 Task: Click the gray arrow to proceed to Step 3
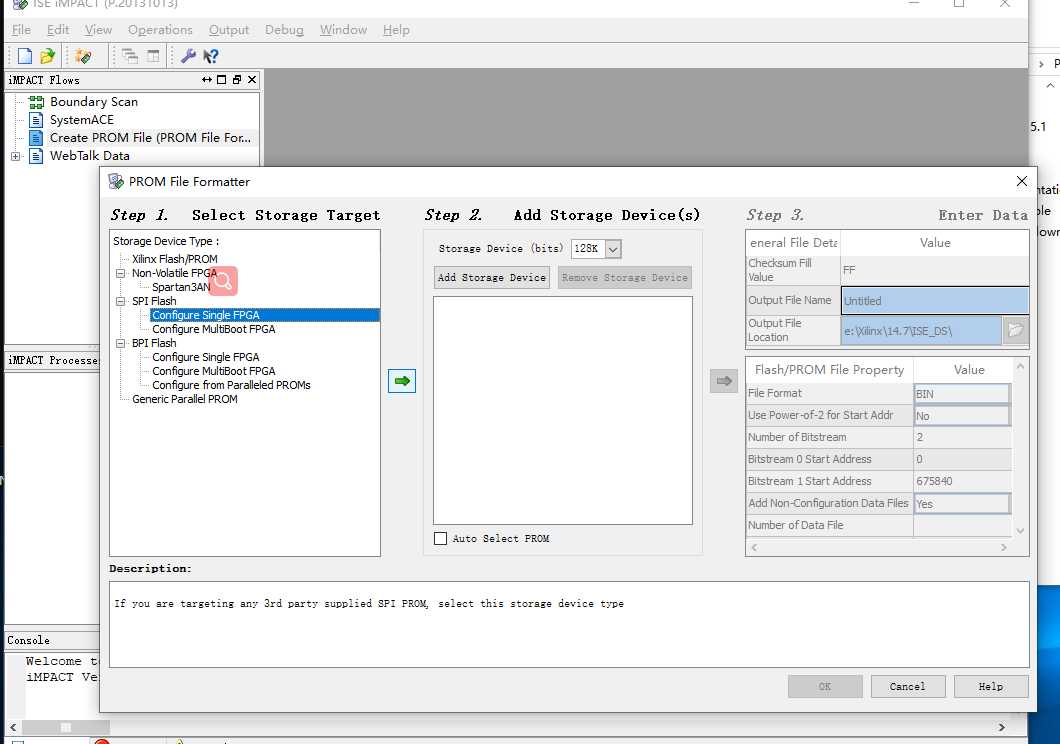(x=723, y=381)
